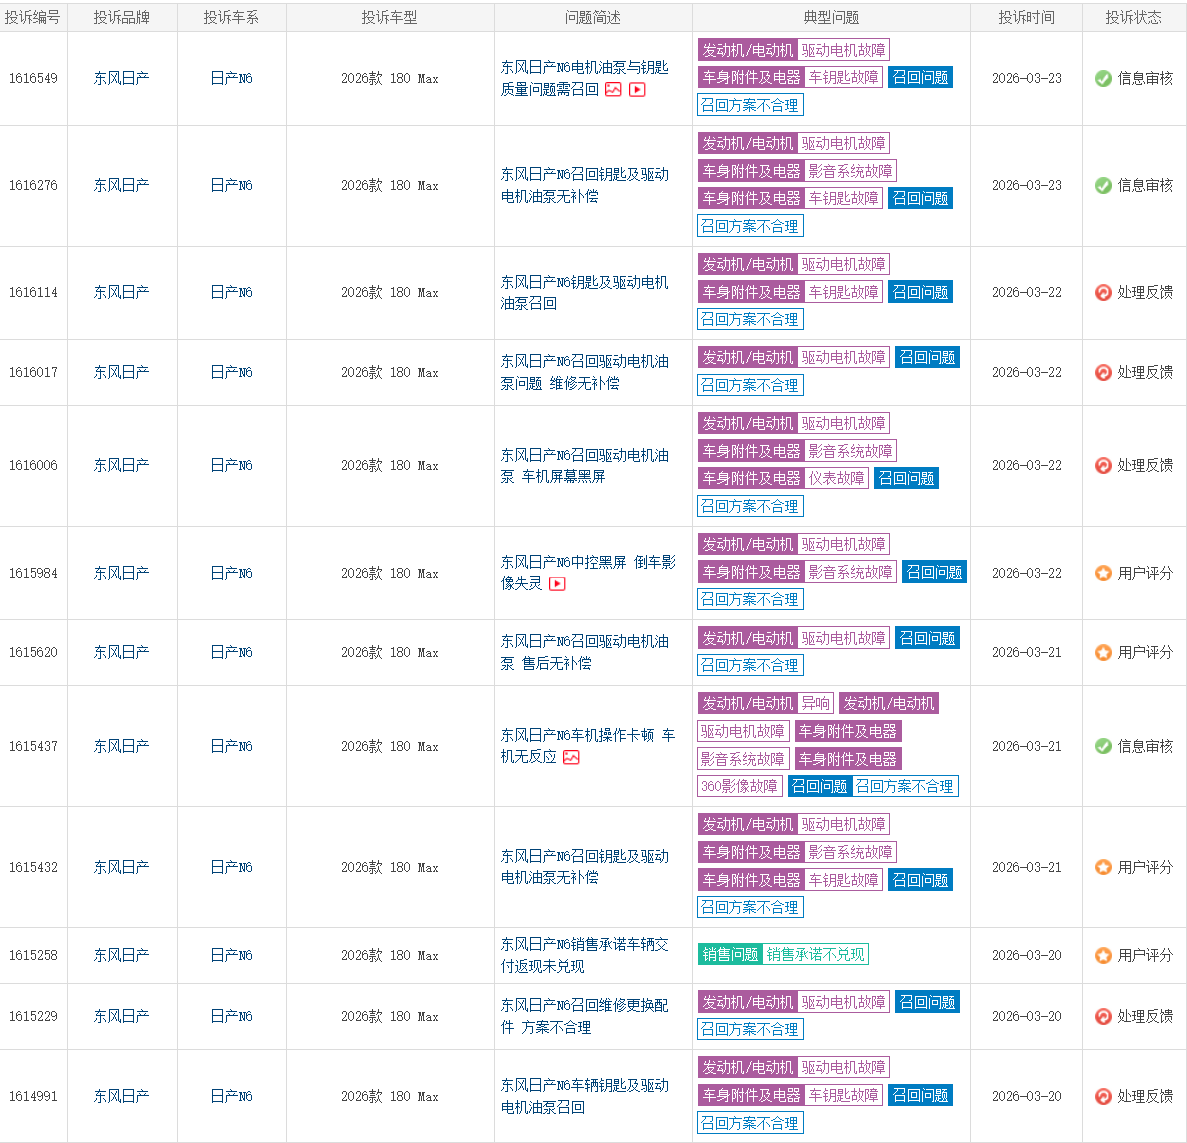The image size is (1187, 1143).
Task: Click green 信息审核 status icon for 1616549
Action: pos(1103,78)
